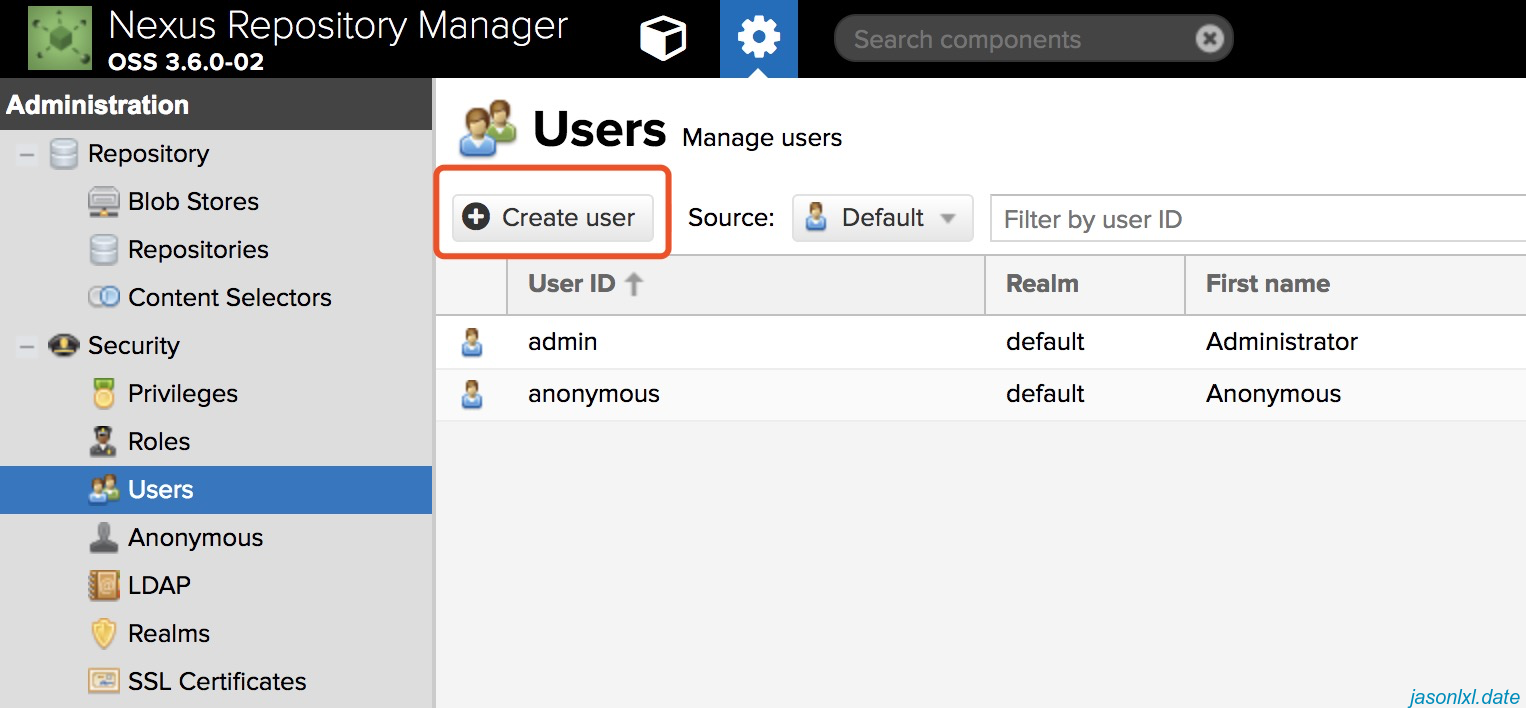This screenshot has width=1526, height=708.
Task: Select the Security tree label
Action: click(x=134, y=346)
